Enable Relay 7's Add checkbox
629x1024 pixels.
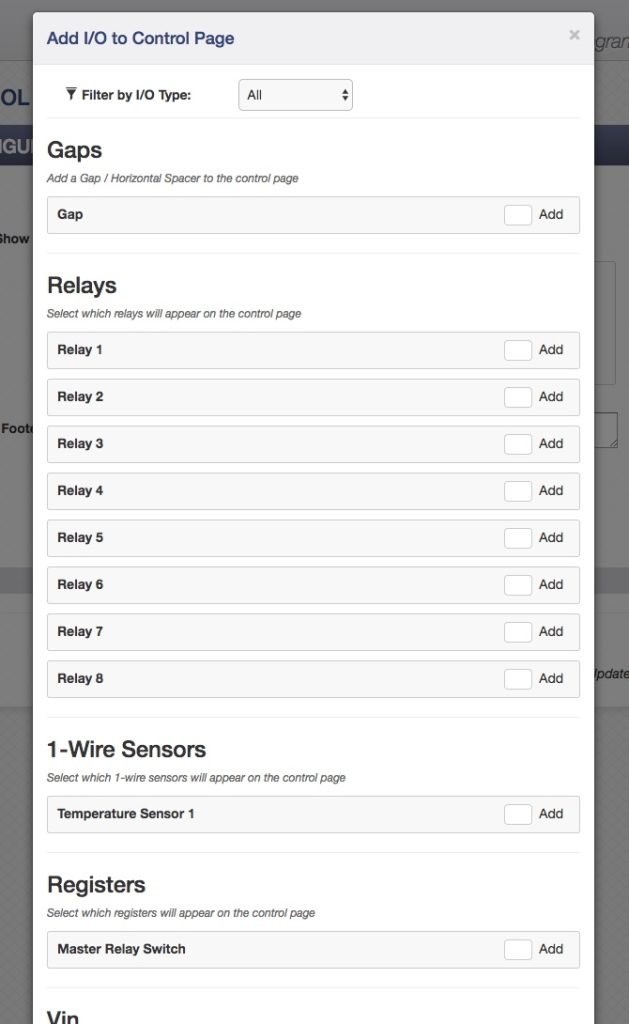(519, 631)
